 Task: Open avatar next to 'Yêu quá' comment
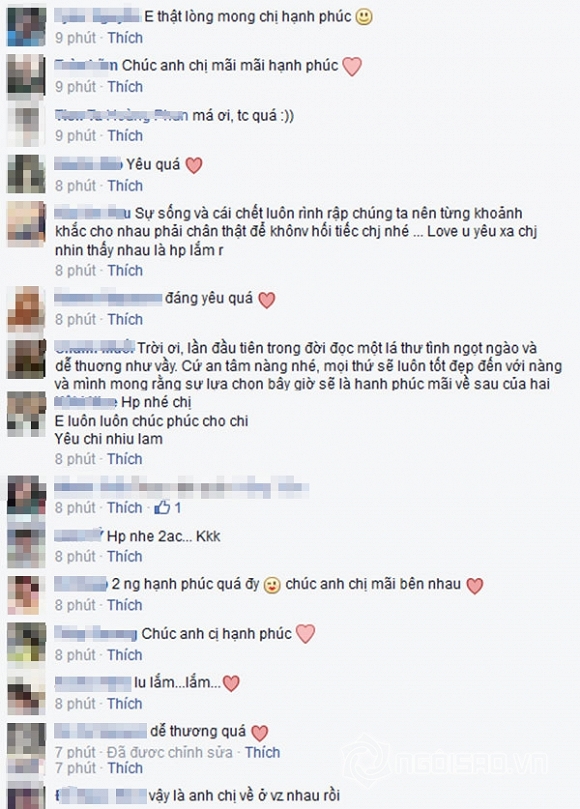tap(26, 173)
